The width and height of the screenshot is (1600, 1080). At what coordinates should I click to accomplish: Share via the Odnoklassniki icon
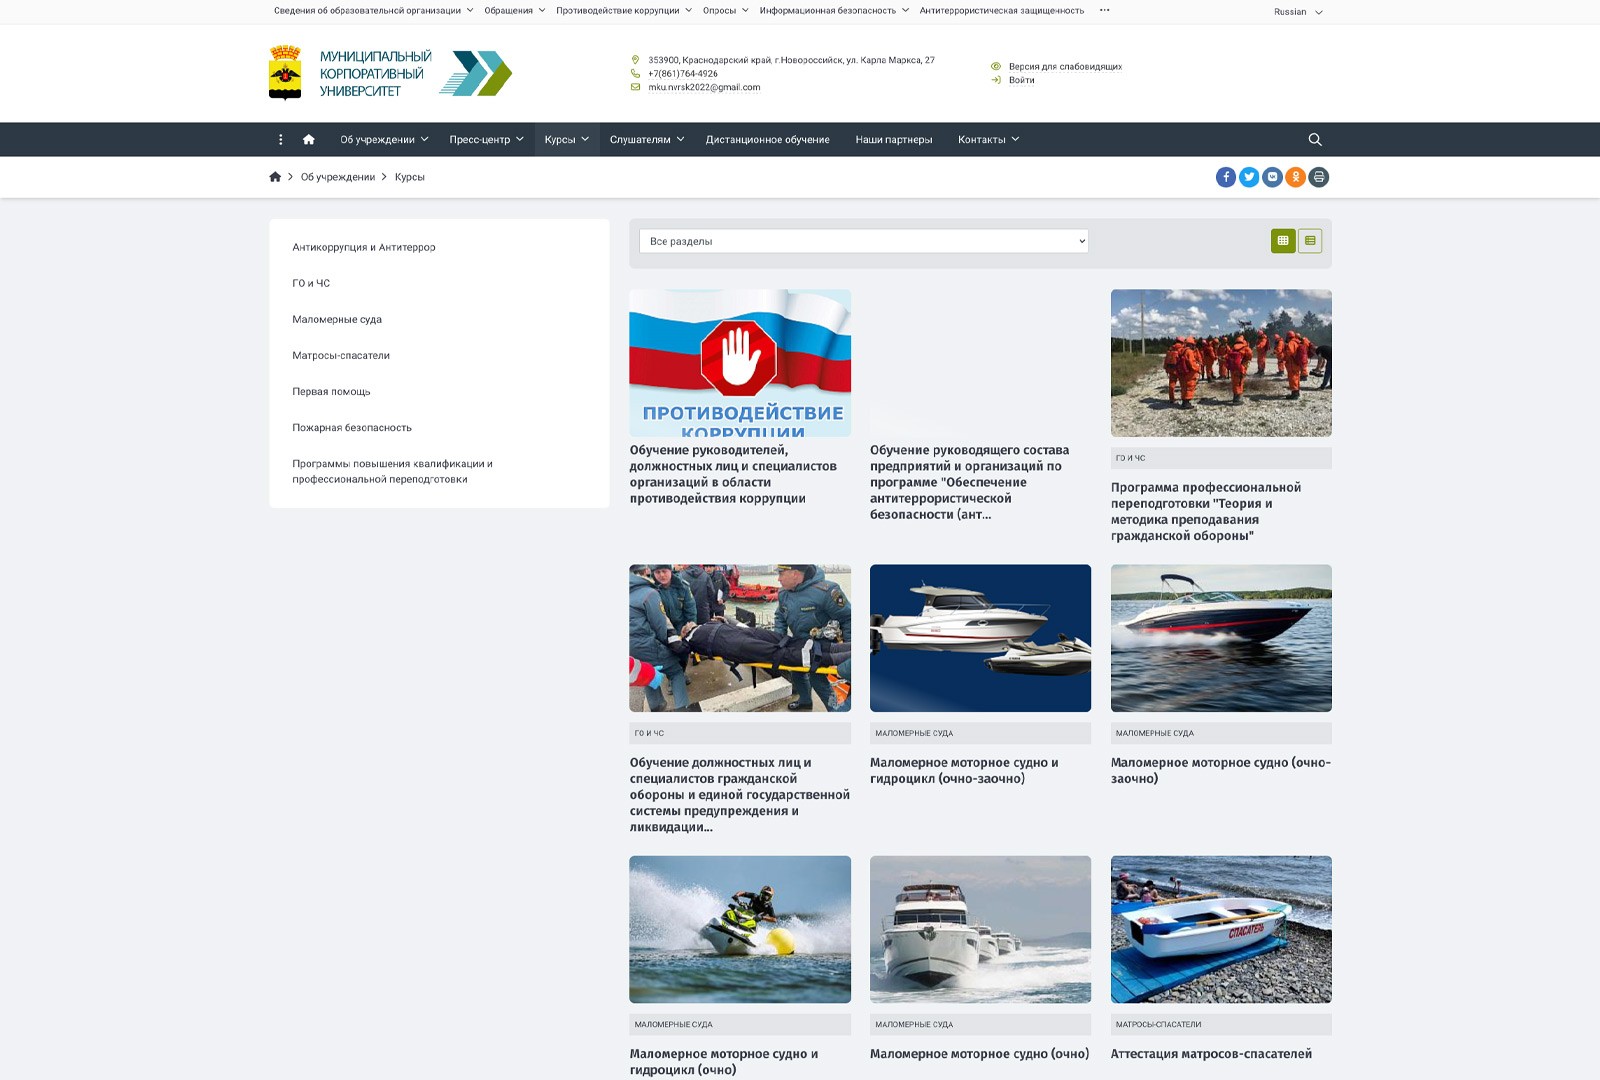(x=1295, y=177)
